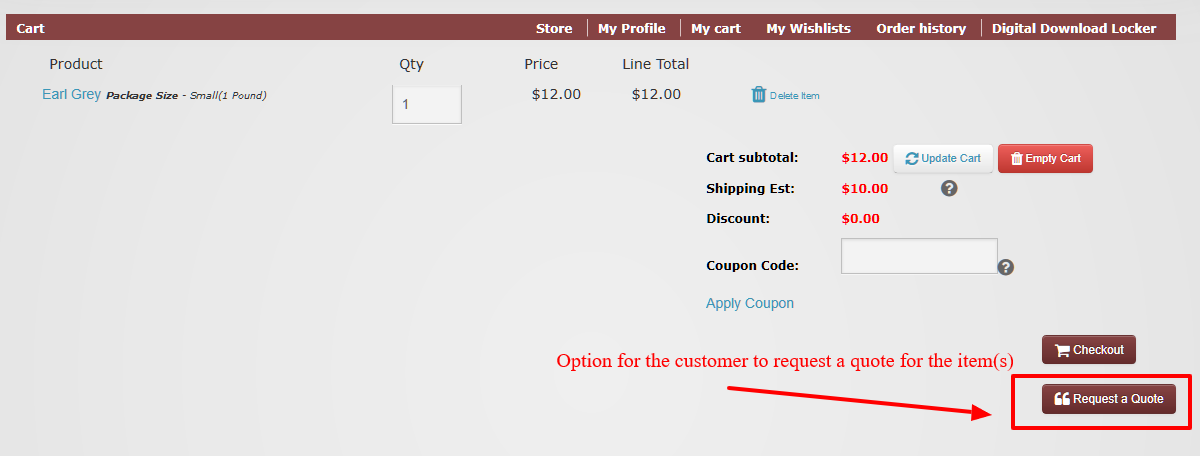Focus the Qty input field
1200x456 pixels.
427,104
